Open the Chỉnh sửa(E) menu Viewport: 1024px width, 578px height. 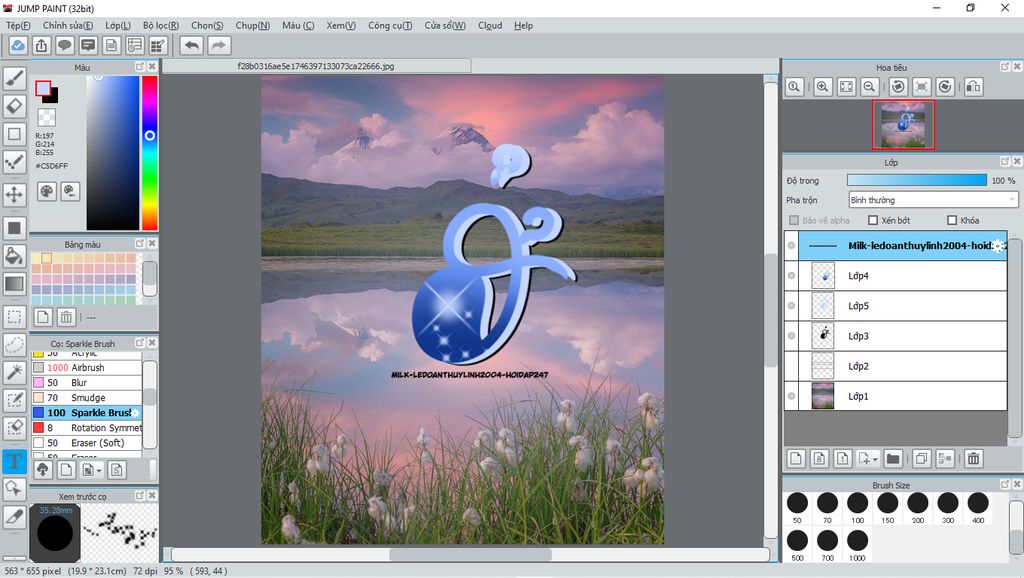[68, 25]
